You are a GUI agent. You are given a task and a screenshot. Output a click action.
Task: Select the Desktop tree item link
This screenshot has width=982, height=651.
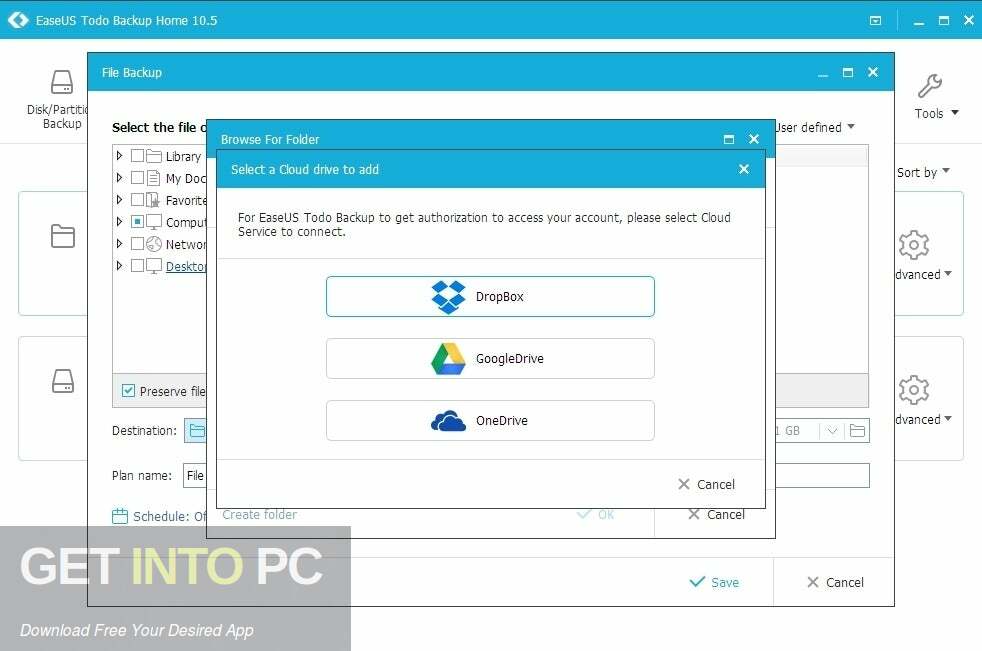185,266
